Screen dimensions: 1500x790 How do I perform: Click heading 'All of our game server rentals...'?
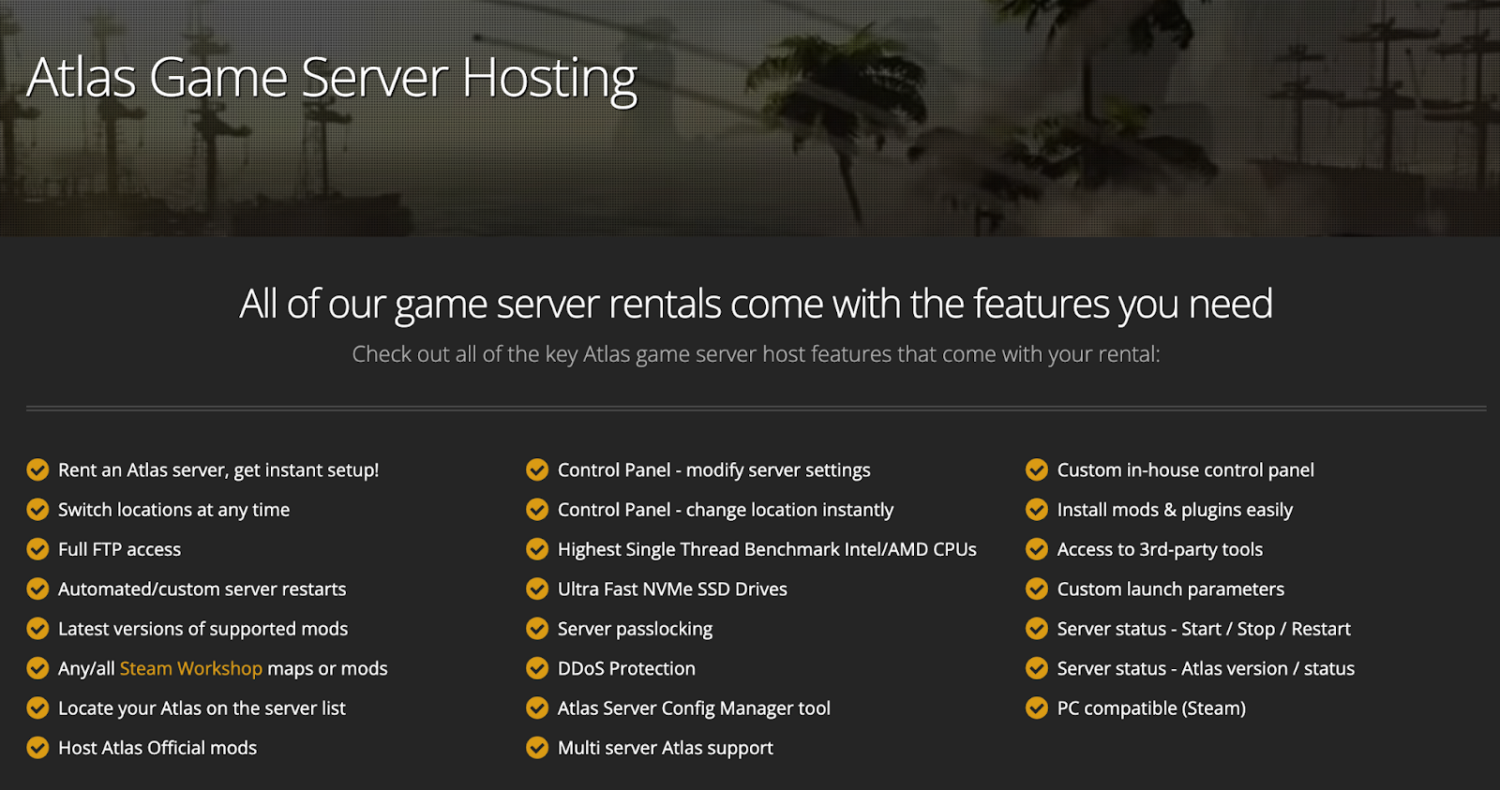756,304
